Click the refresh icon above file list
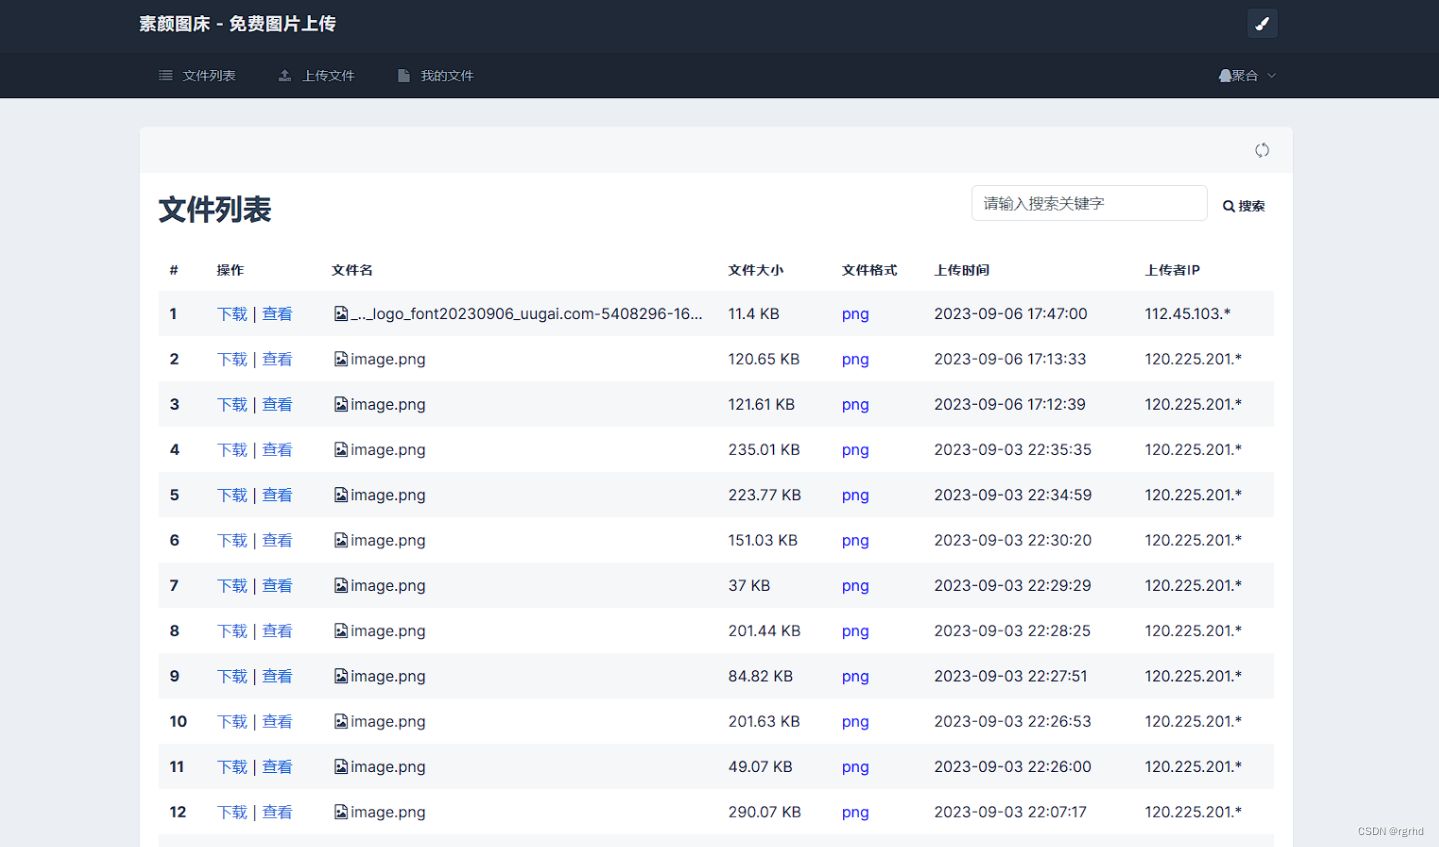The height and width of the screenshot is (847, 1439). [1262, 150]
